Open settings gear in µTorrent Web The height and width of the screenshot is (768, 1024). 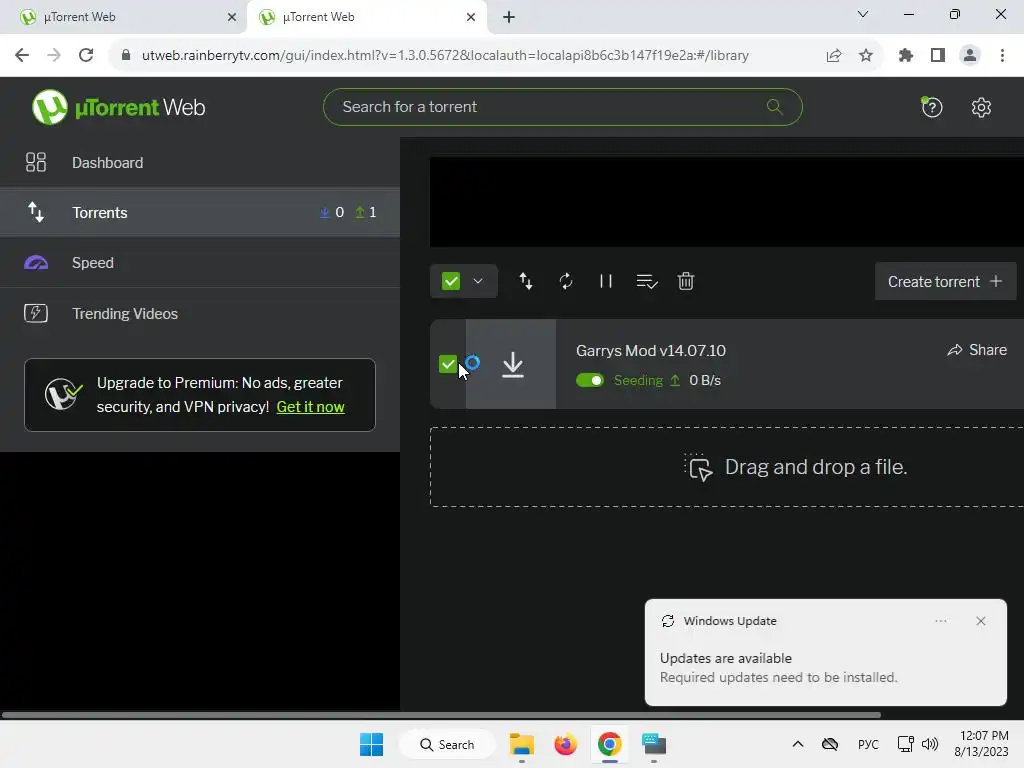pos(981,107)
